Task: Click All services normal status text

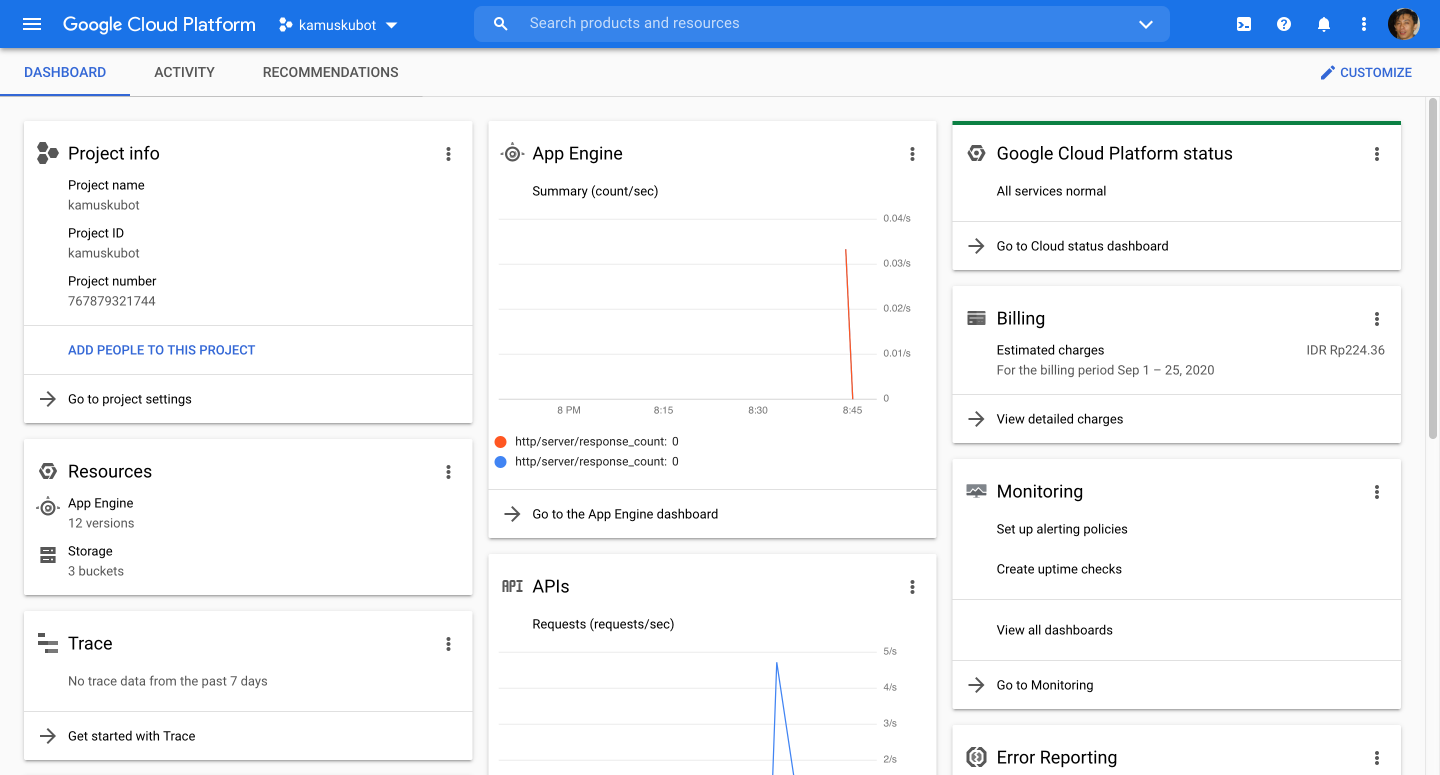Action: click(x=1051, y=191)
